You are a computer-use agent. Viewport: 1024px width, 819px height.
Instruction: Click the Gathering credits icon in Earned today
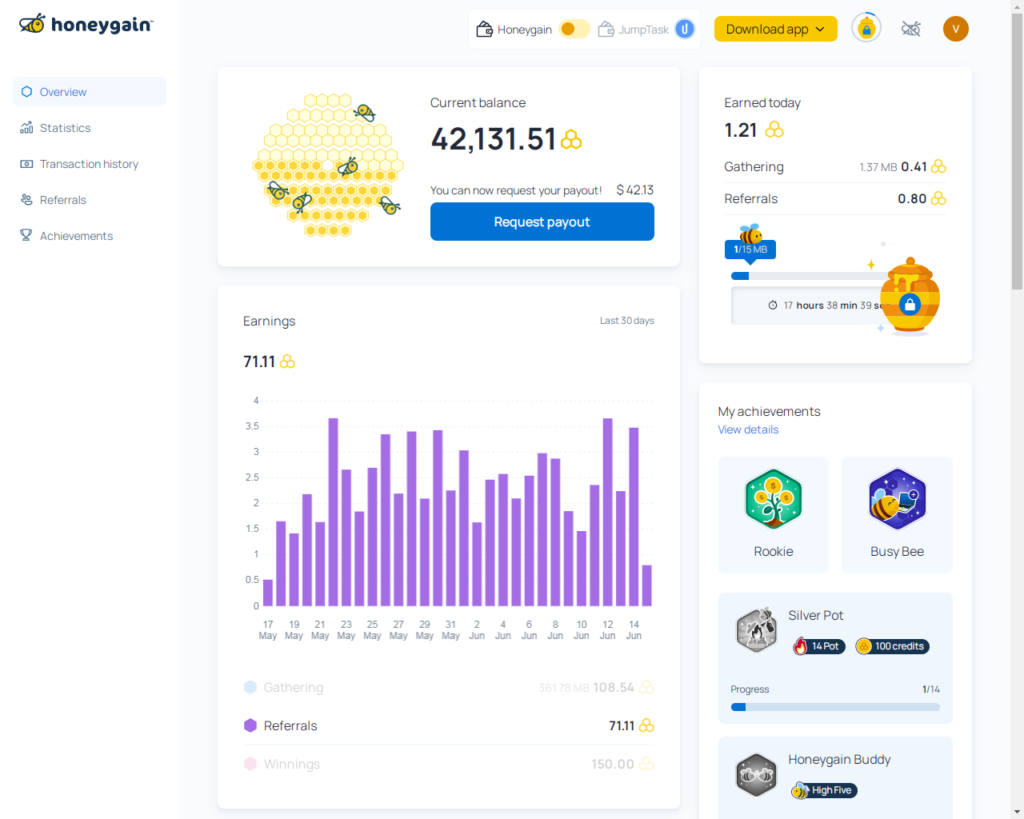[x=938, y=167]
